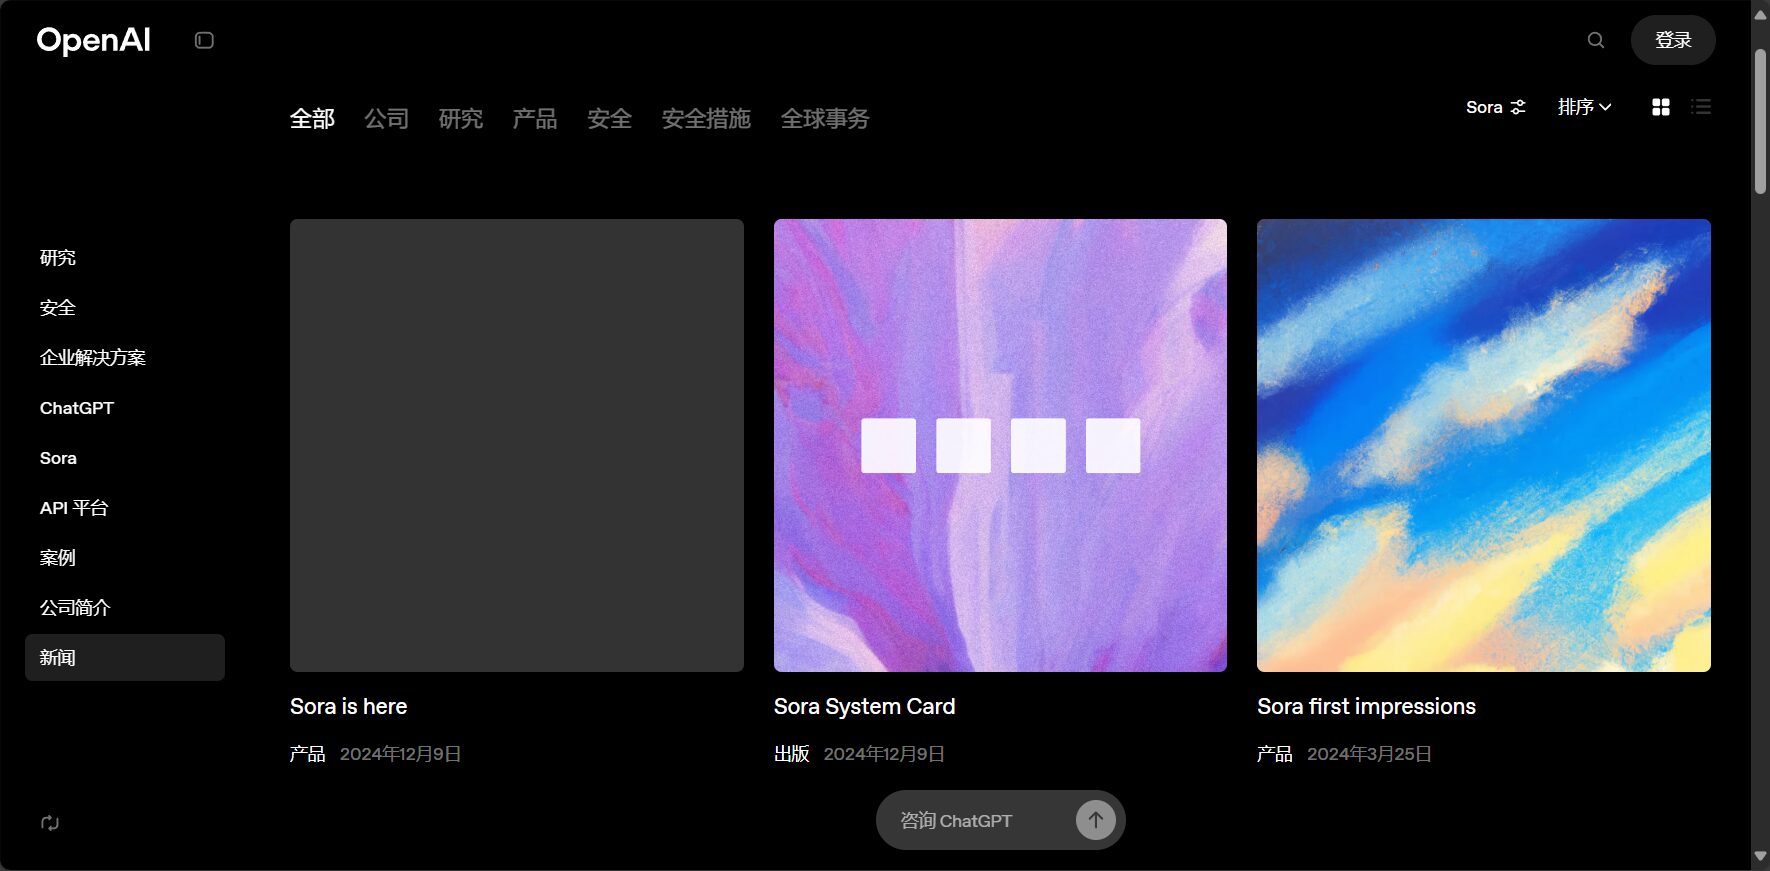Click the OpenAI logo
1770x871 pixels.
(x=93, y=40)
